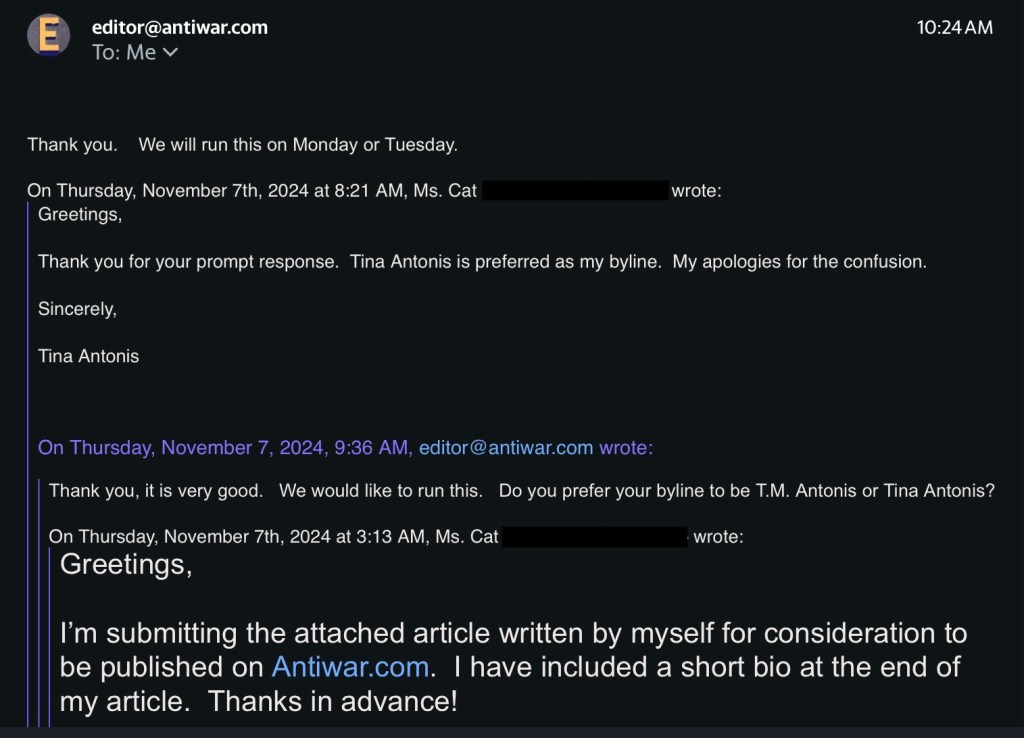
Task: Click the redacted address beside 8:21 AM
Action: [575, 190]
